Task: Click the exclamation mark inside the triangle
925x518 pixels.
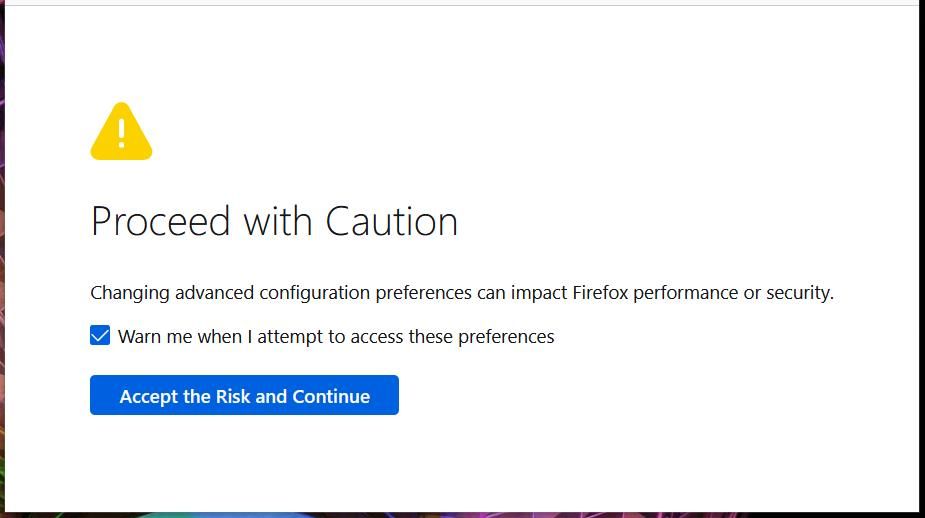Action: [121, 132]
